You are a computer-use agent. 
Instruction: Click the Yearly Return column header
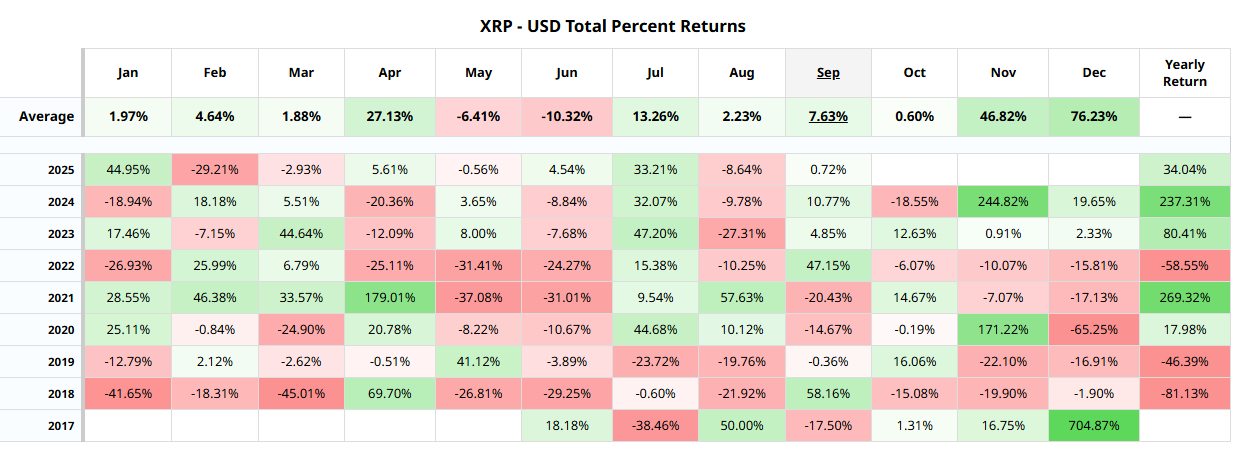tap(1185, 73)
